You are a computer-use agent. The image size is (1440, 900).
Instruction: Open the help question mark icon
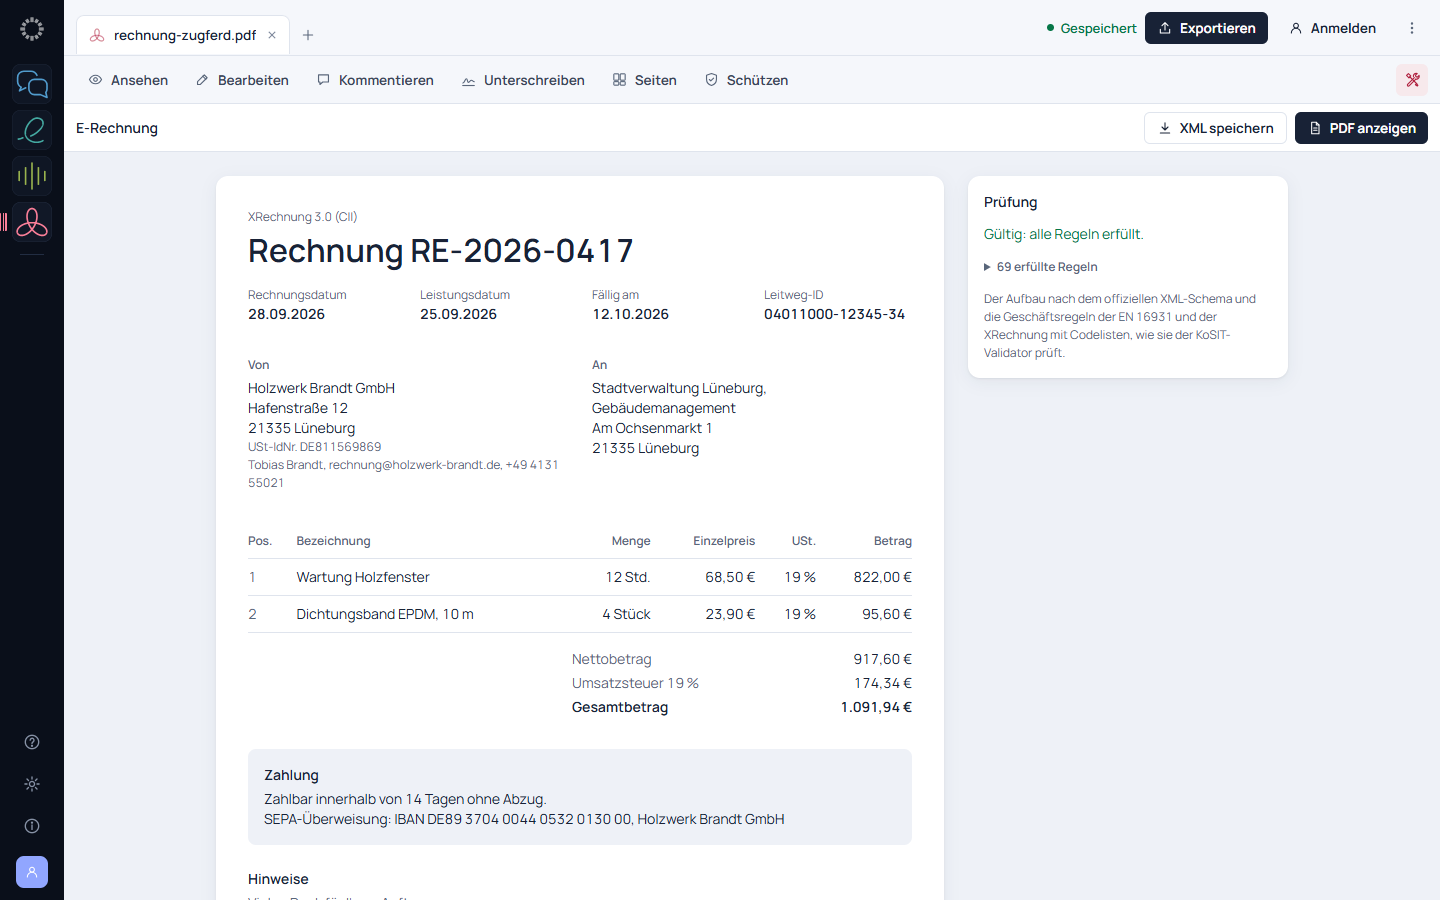(32, 742)
